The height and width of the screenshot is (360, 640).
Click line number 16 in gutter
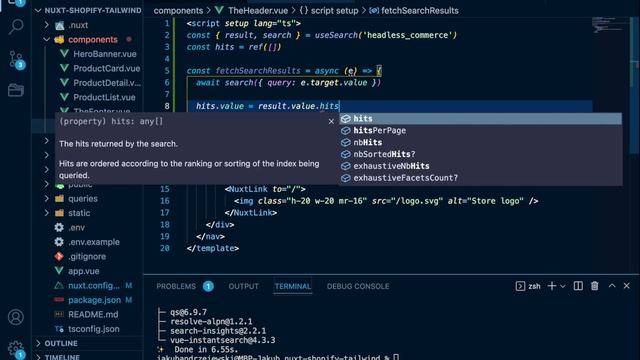point(164,201)
